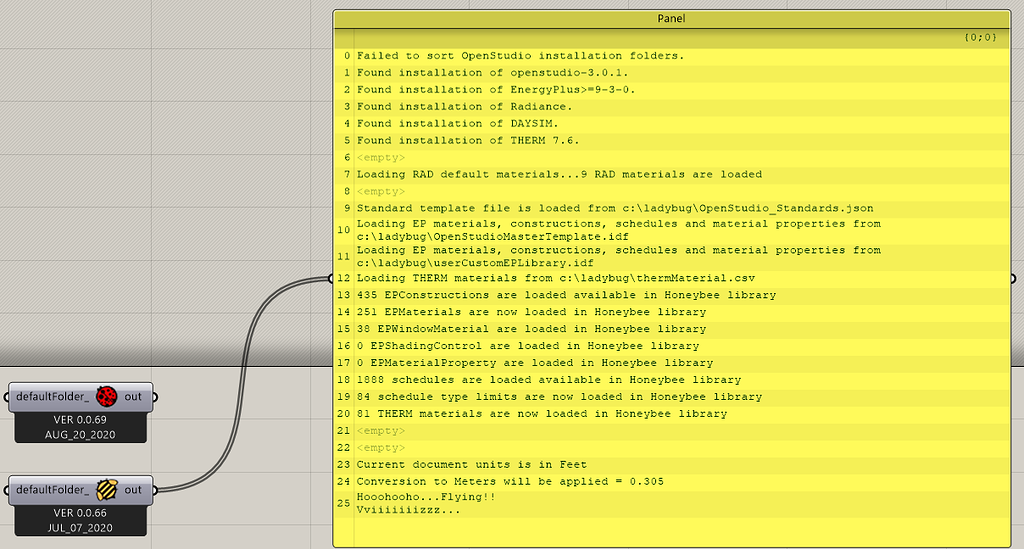The image size is (1024, 549).
Task: Click defaultFolder_ input on Ladybug component
Action: tap(52, 397)
